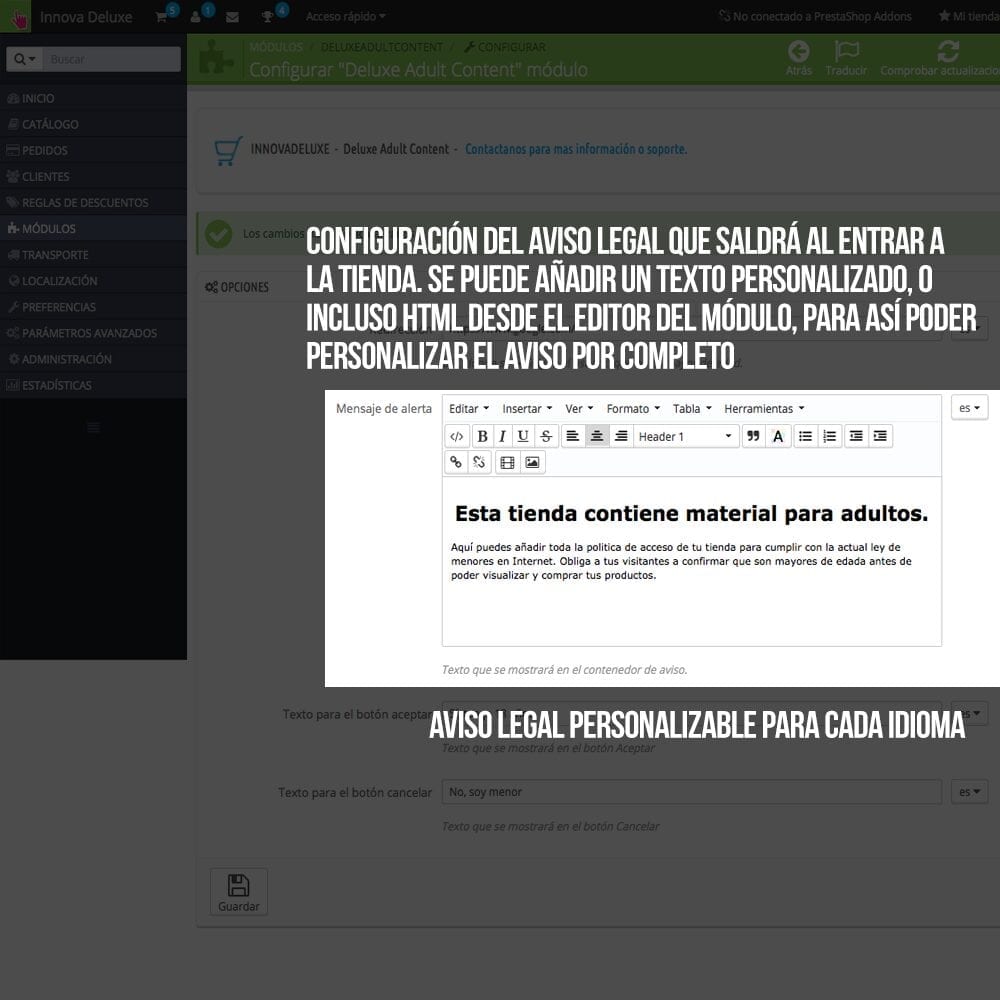
Task: Open source code view in editor
Action: point(457,436)
